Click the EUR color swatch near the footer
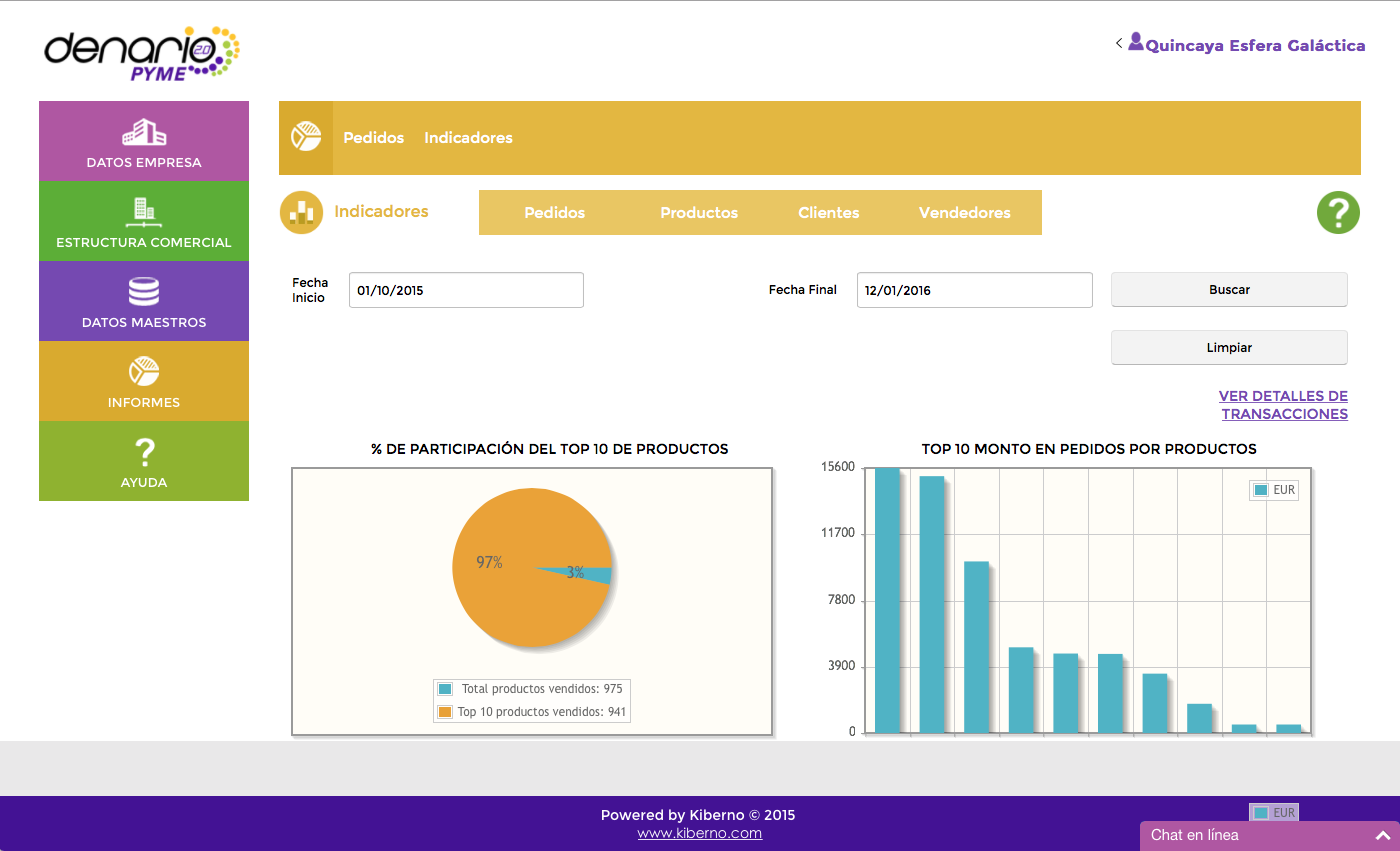This screenshot has height=851, width=1400. point(1261,812)
